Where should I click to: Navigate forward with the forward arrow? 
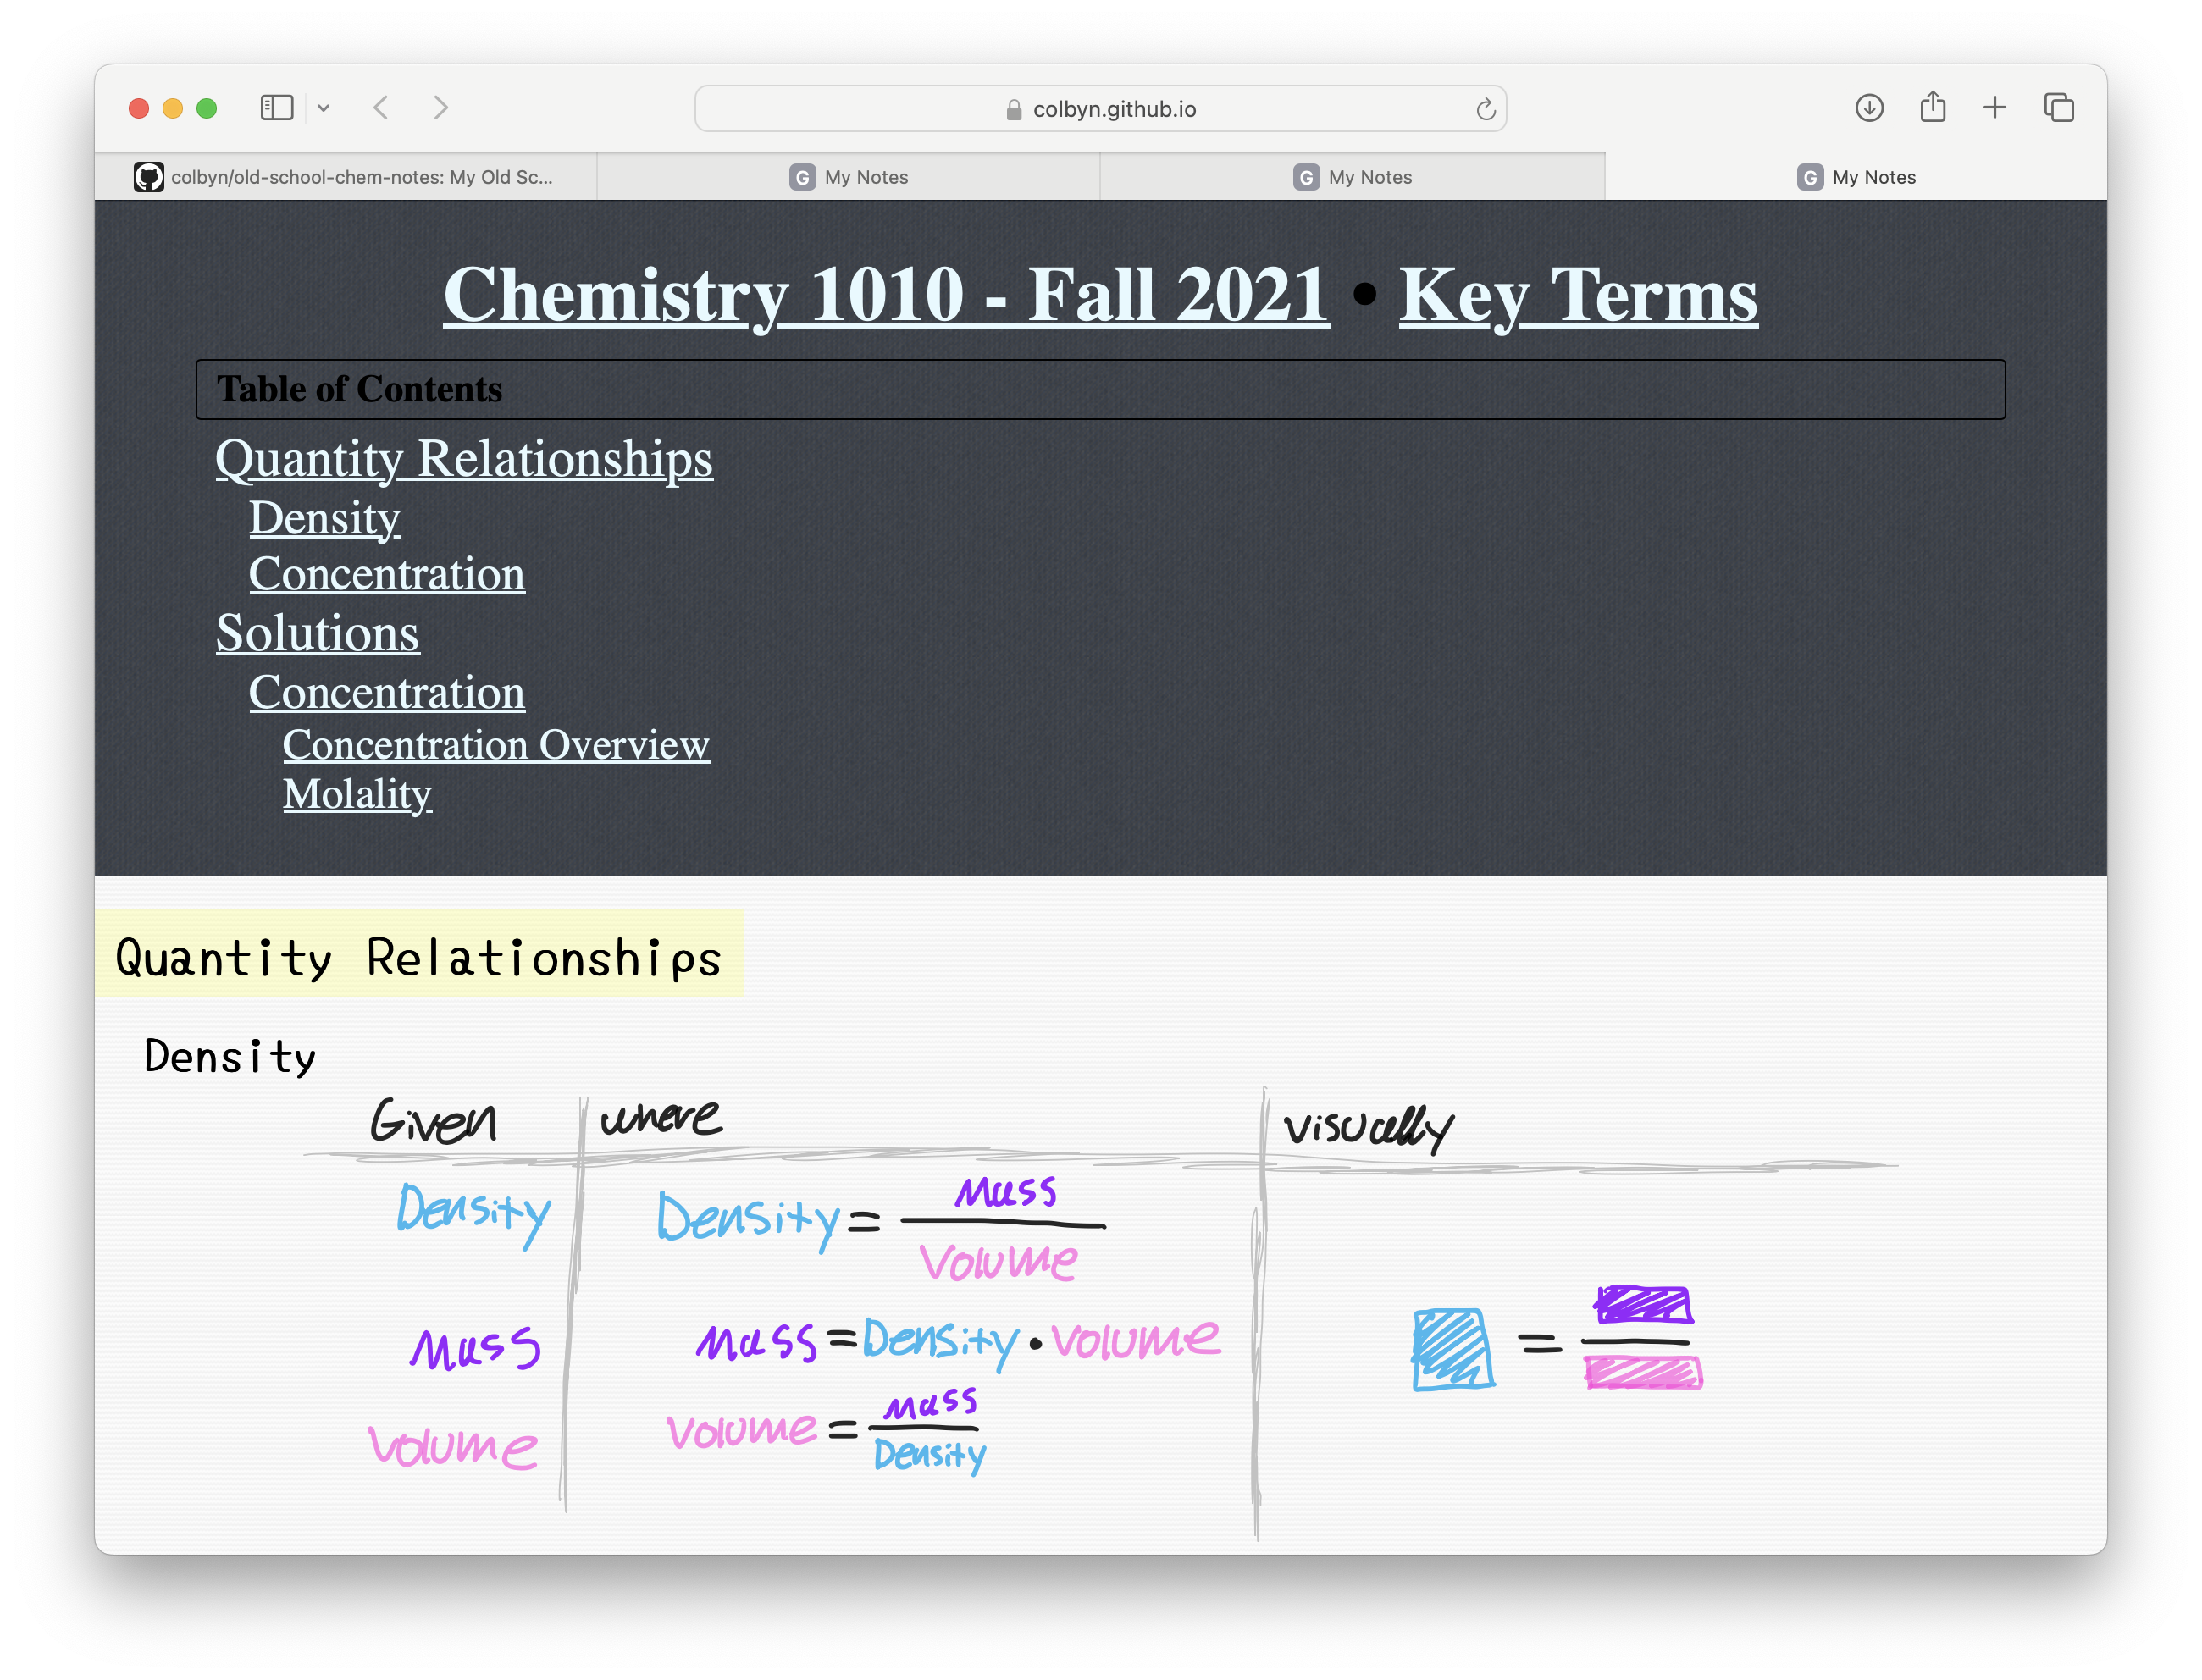pyautogui.click(x=441, y=108)
